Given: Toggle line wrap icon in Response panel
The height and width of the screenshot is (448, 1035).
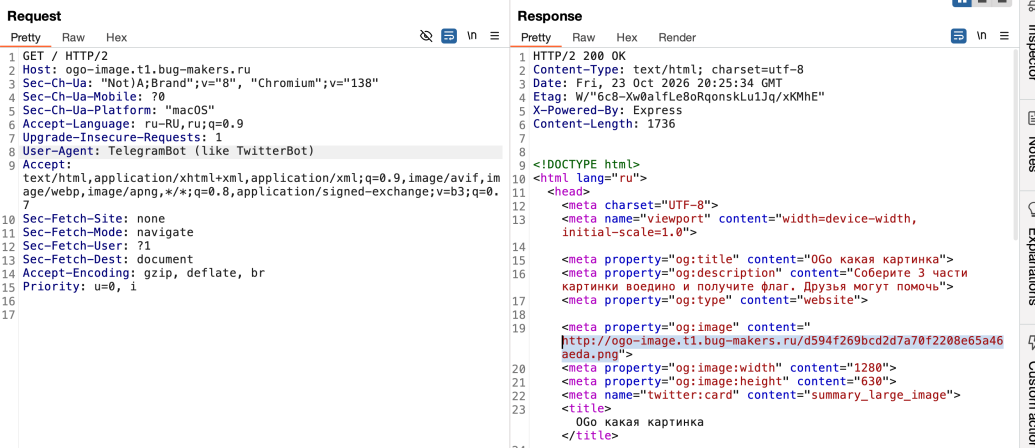Looking at the screenshot, I should [x=958, y=36].
